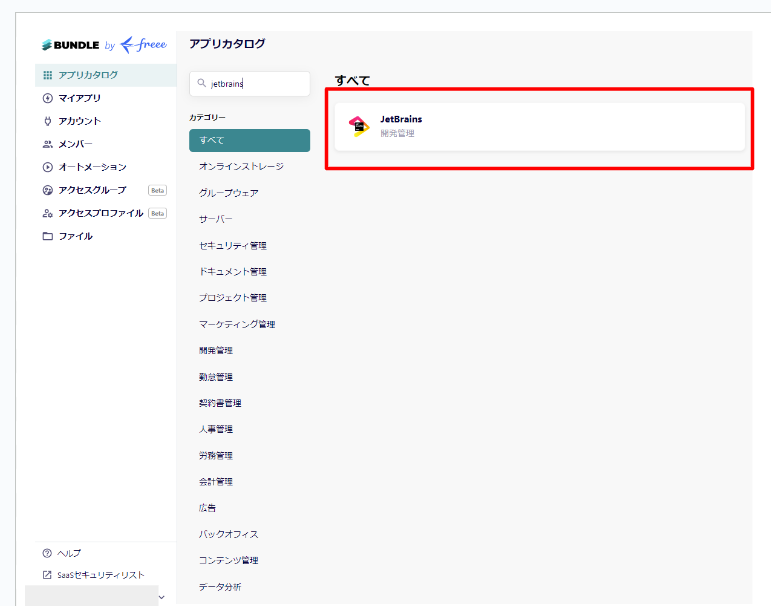The height and width of the screenshot is (606, 771).
Task: Click the マイアプリ sidebar icon
Action: click(48, 98)
